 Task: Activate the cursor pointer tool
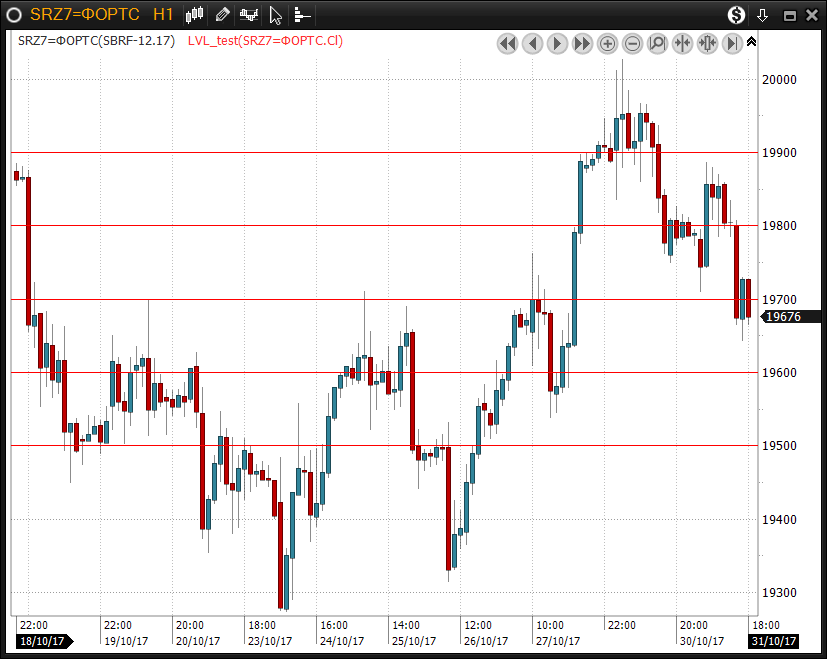(x=276, y=15)
